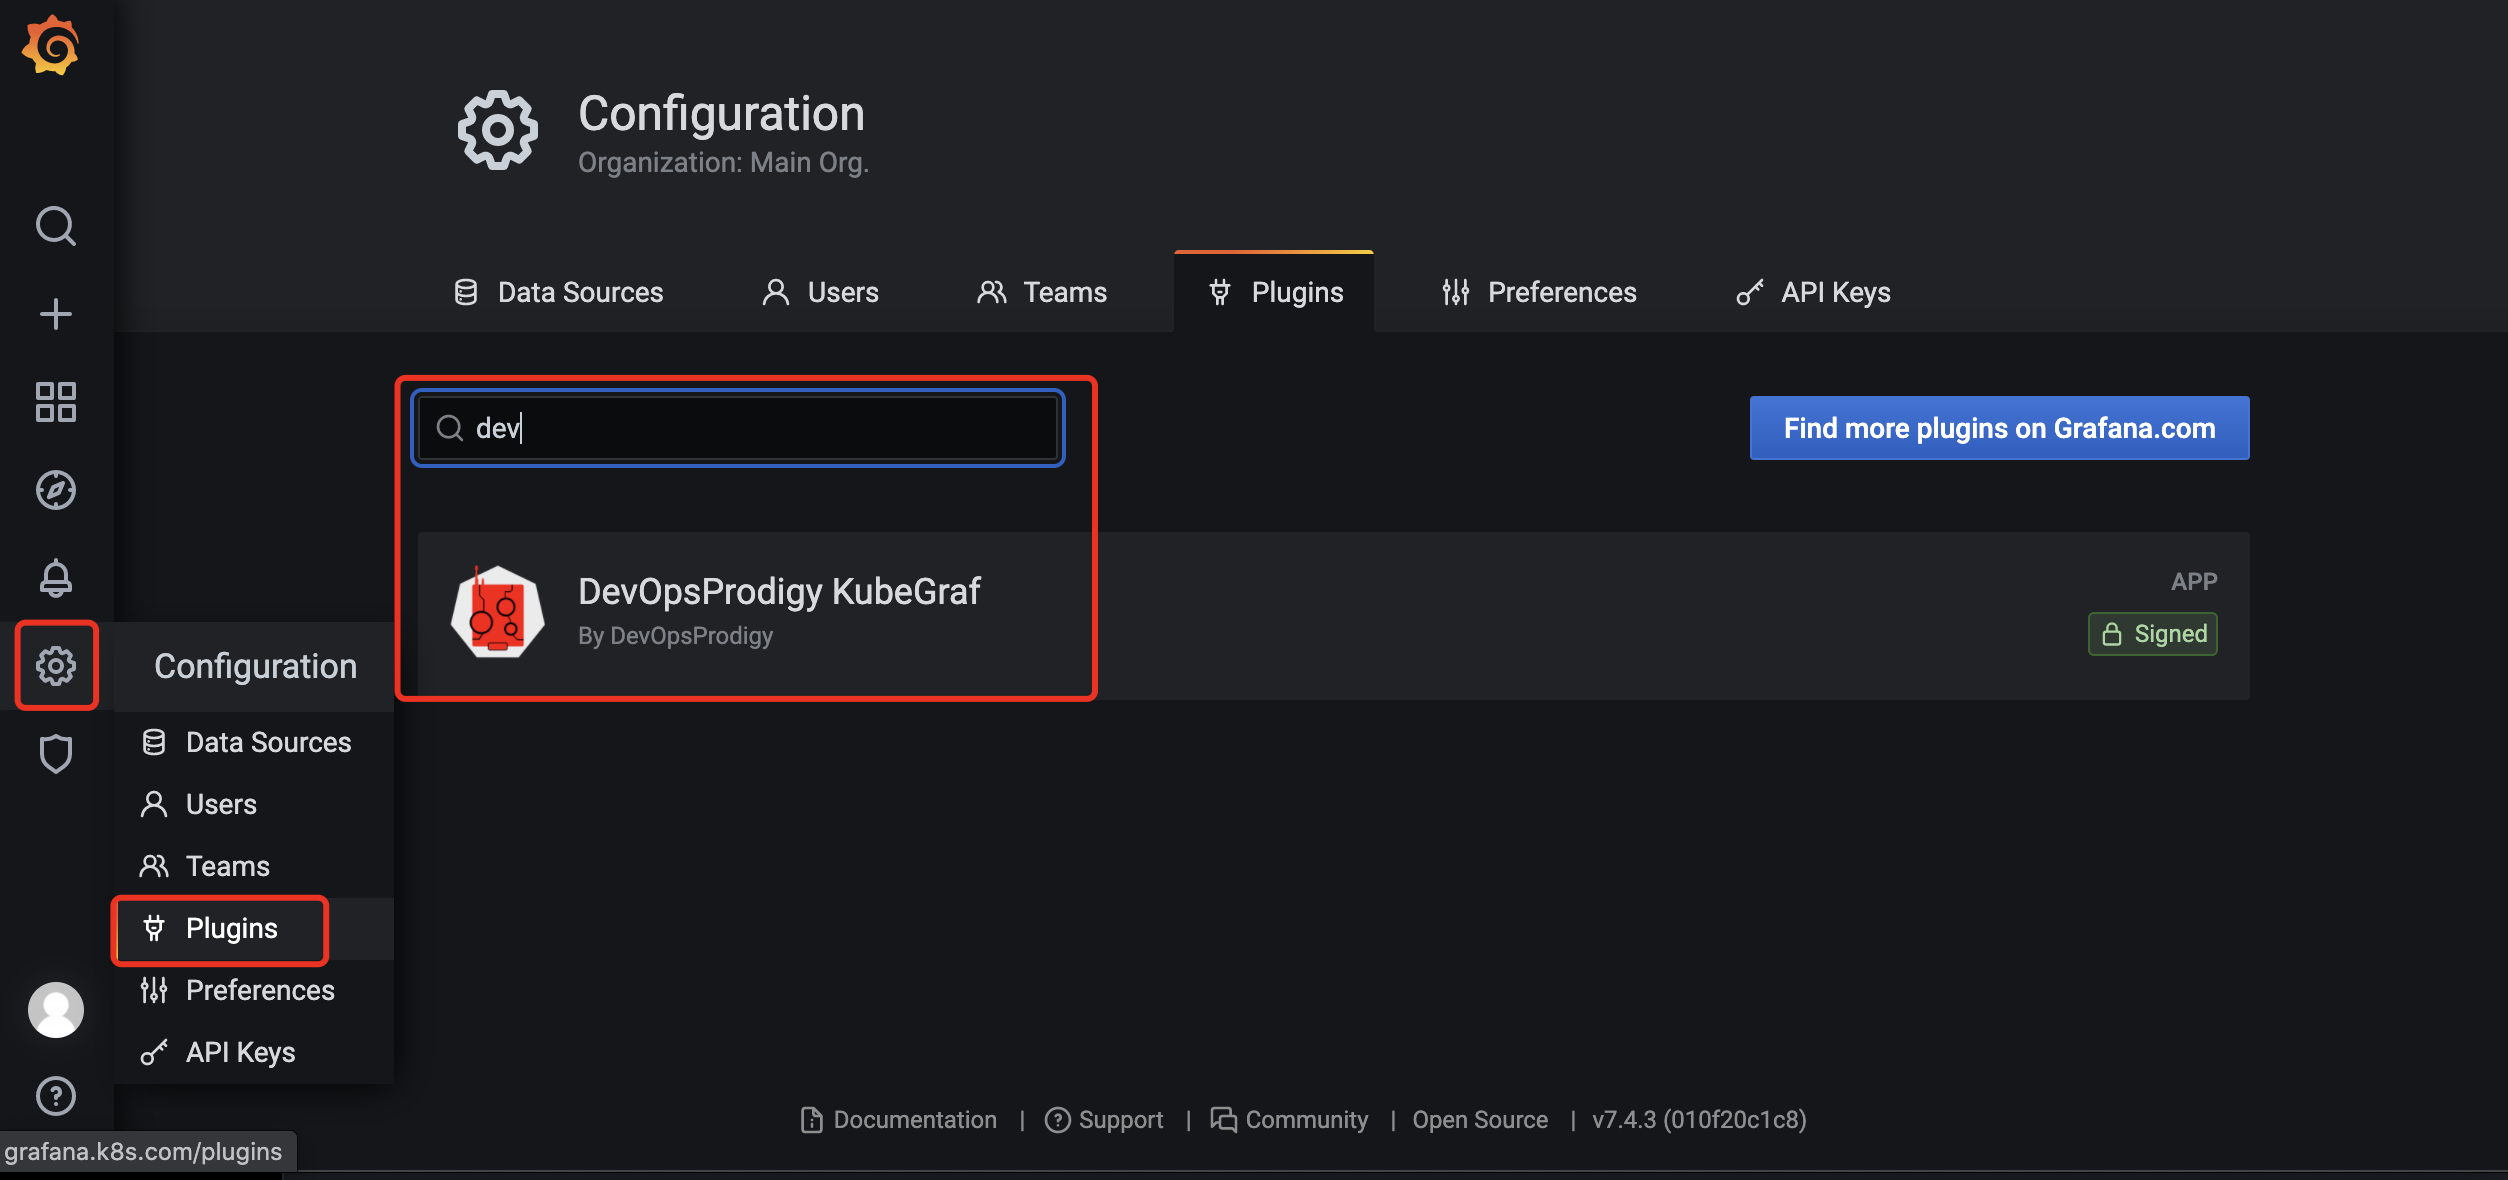Choose API Keys in Configuration flyout menu
The height and width of the screenshot is (1180, 2508).
click(254, 1052)
